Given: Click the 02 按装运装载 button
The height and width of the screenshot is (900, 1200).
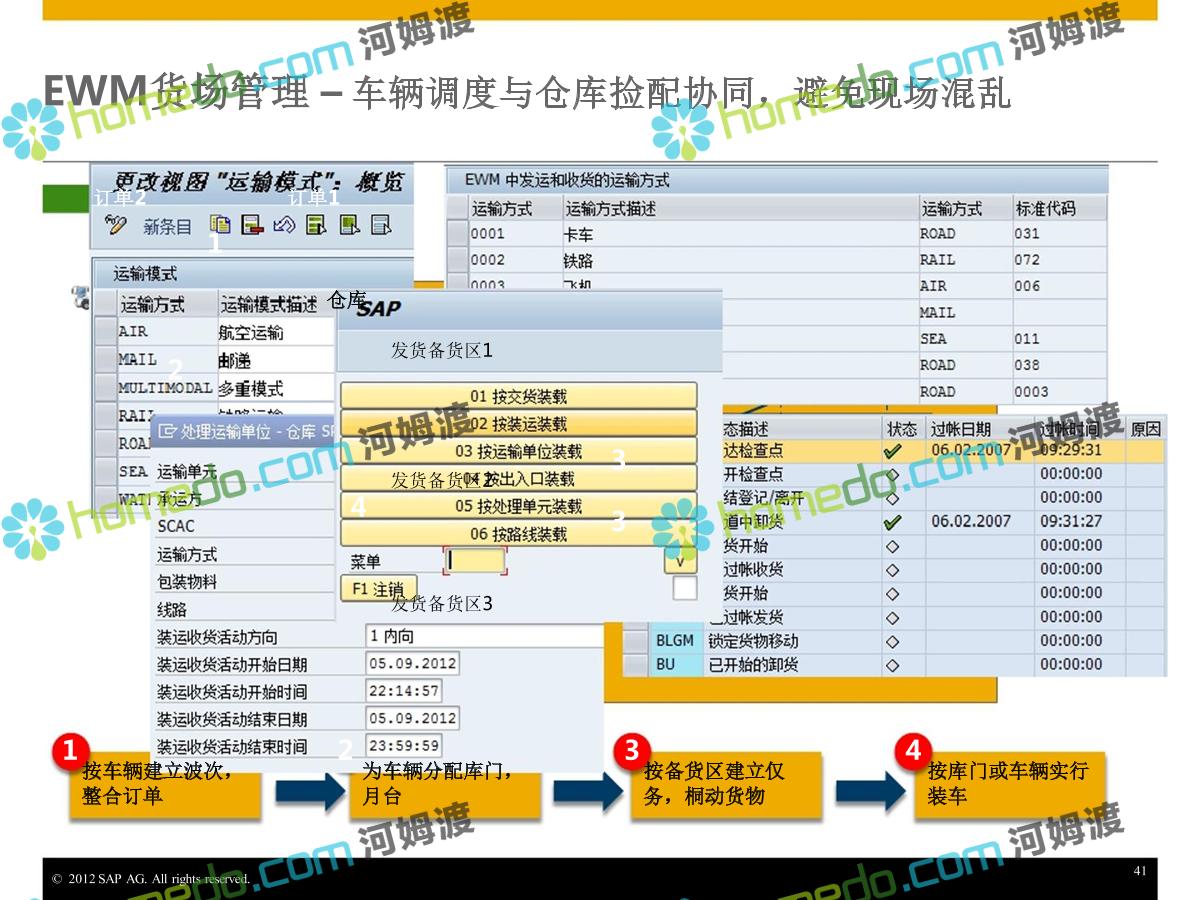Looking at the screenshot, I should pyautogui.click(x=518, y=423).
